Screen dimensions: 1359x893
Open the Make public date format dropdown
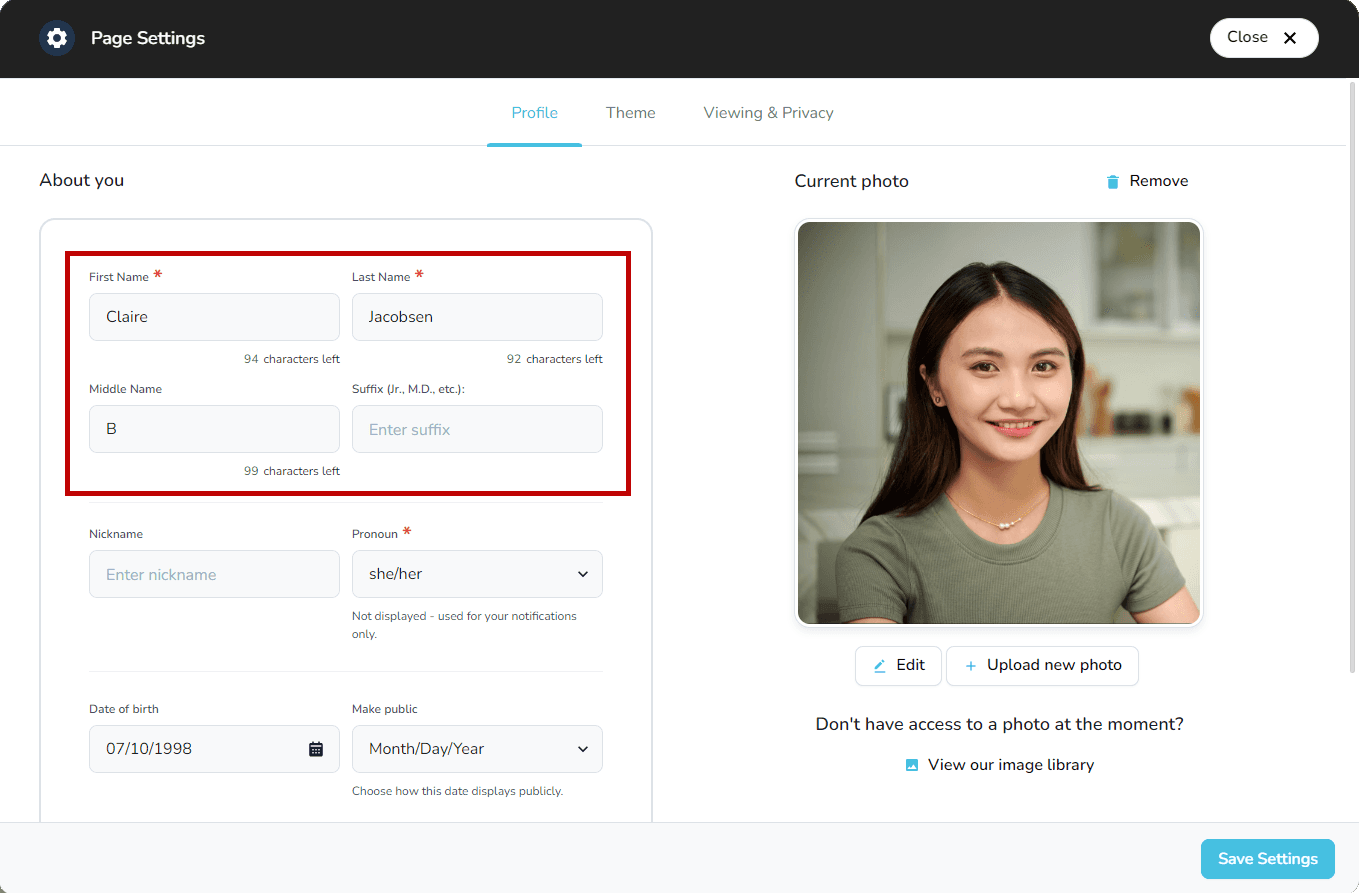point(477,748)
